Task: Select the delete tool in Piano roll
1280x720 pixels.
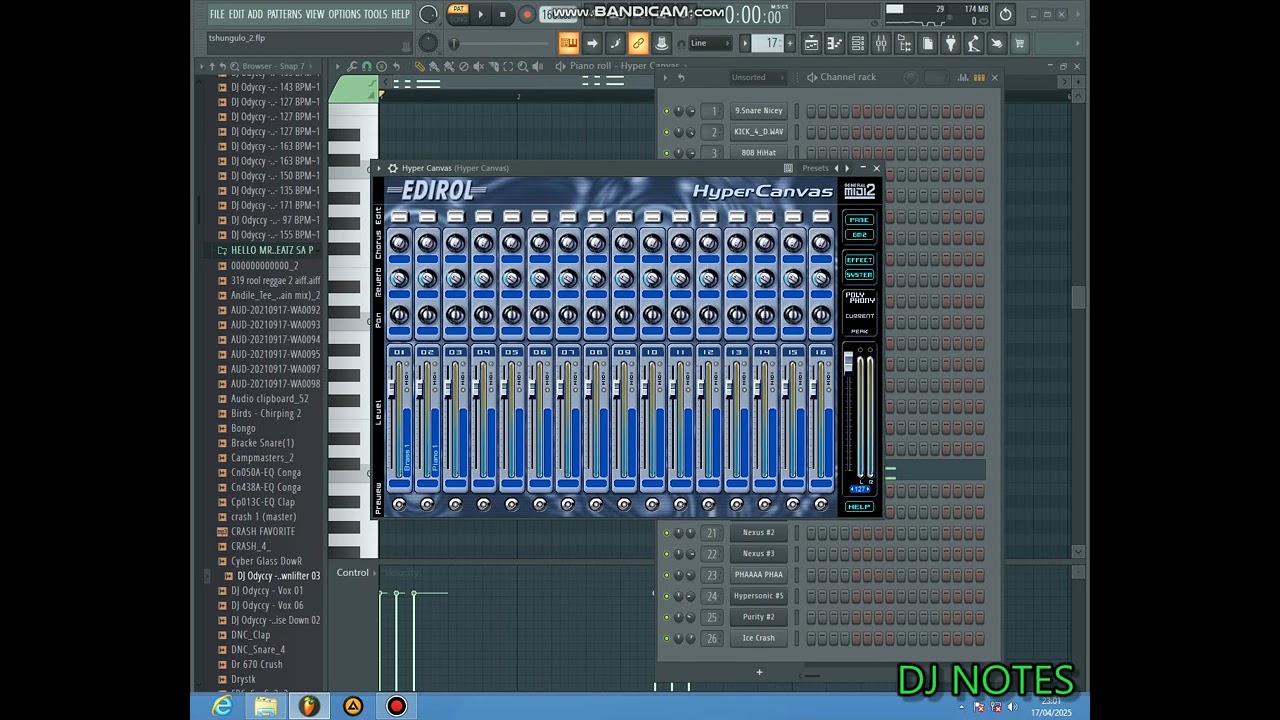Action: 464,66
